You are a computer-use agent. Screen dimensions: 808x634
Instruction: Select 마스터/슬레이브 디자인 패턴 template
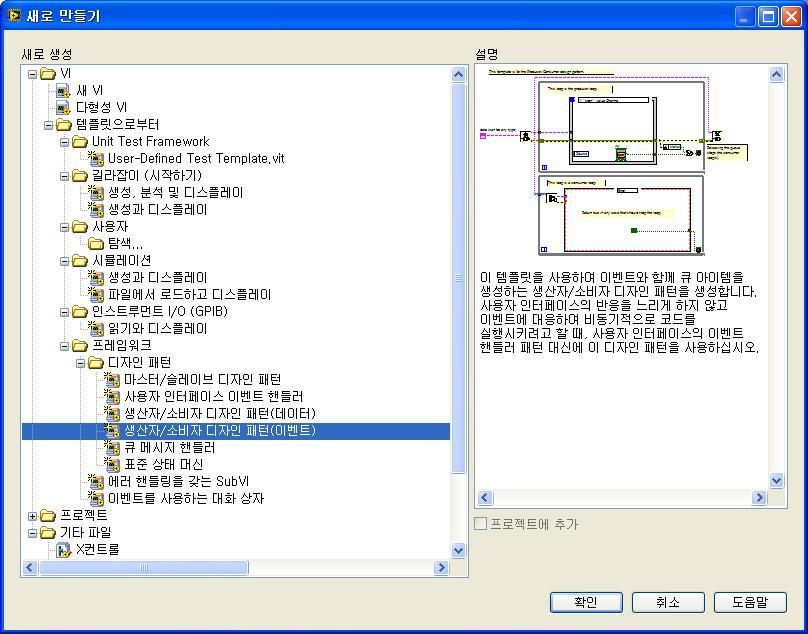tap(202, 380)
